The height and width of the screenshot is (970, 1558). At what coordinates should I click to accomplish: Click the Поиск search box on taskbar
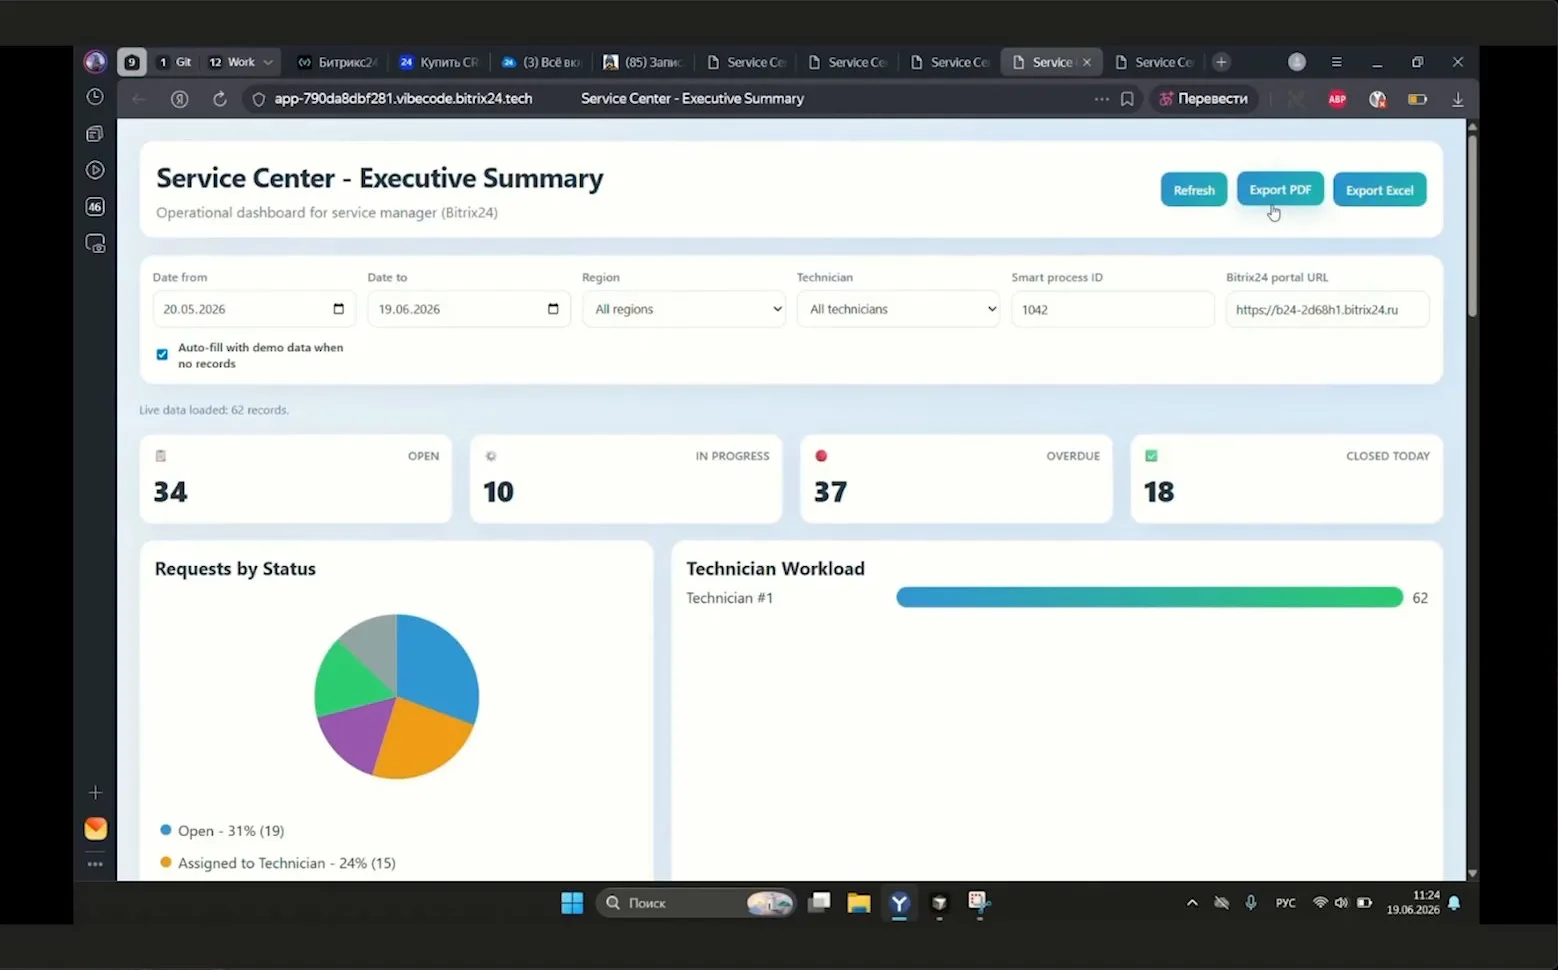pos(696,903)
